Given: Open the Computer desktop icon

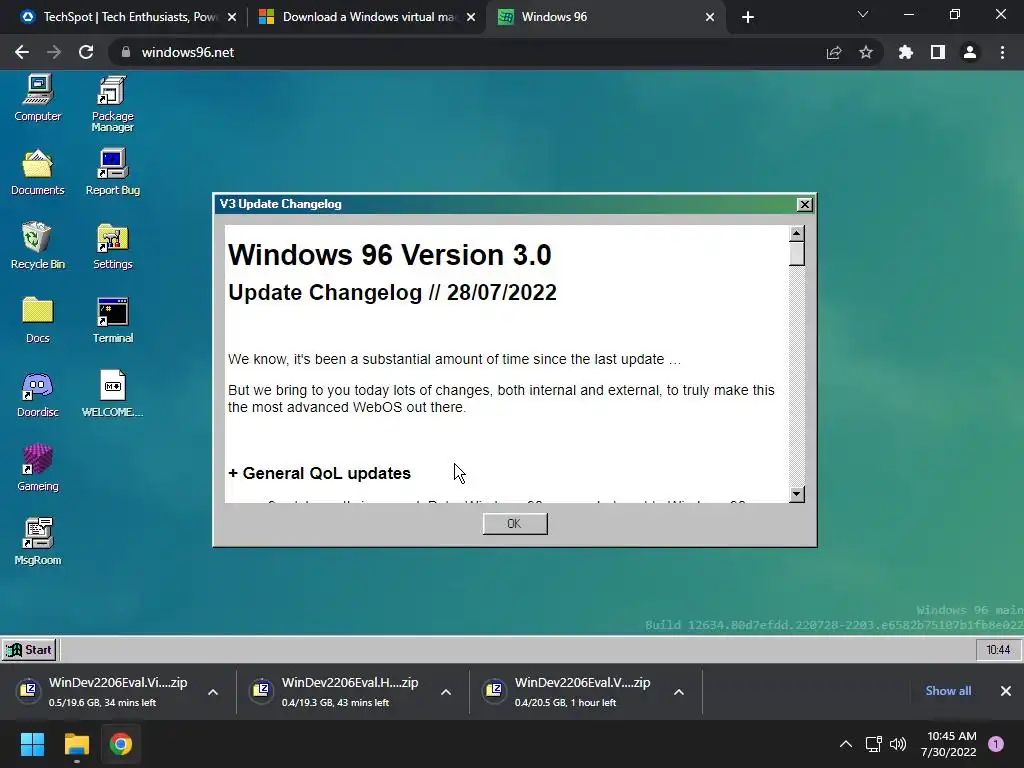Looking at the screenshot, I should 38,98.
